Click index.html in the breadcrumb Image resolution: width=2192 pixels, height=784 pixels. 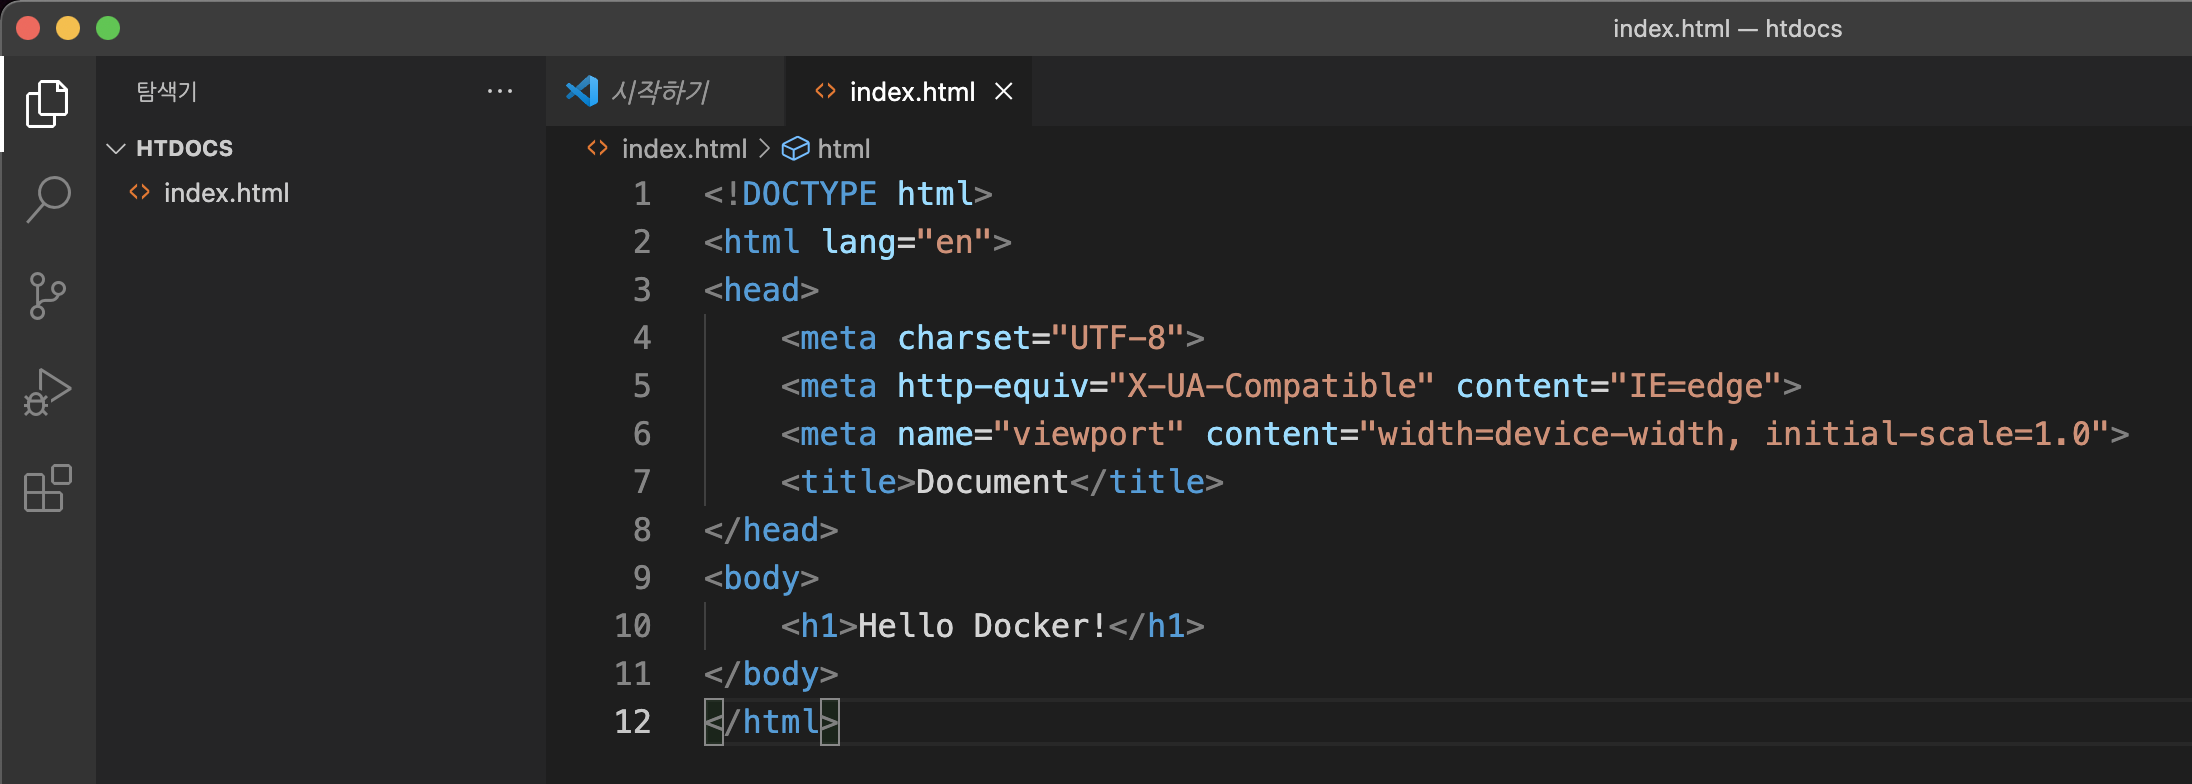684,149
